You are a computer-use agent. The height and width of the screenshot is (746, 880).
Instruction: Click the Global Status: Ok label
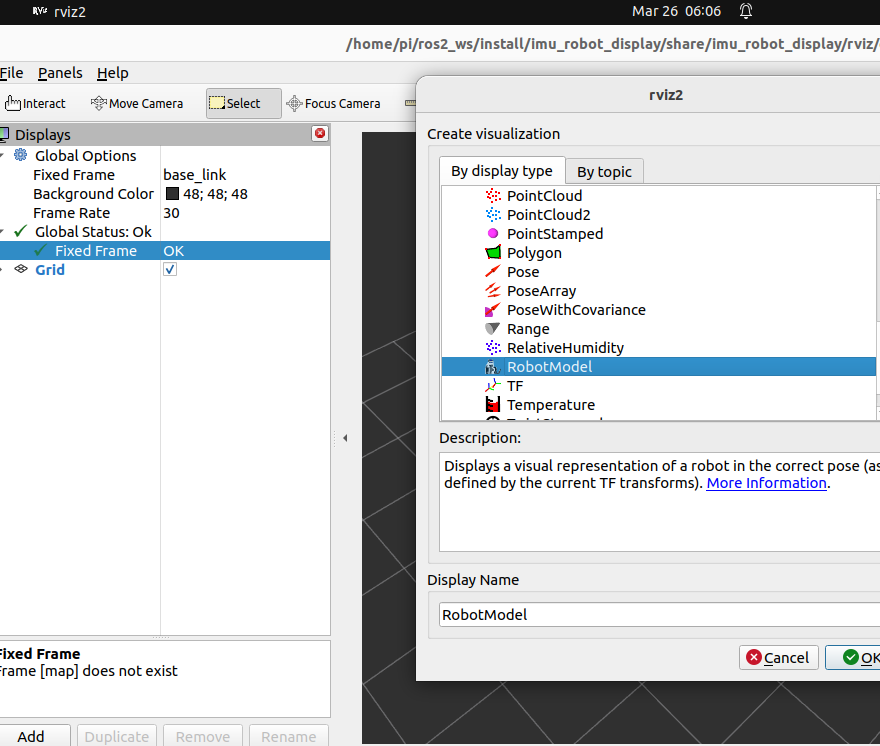93,232
